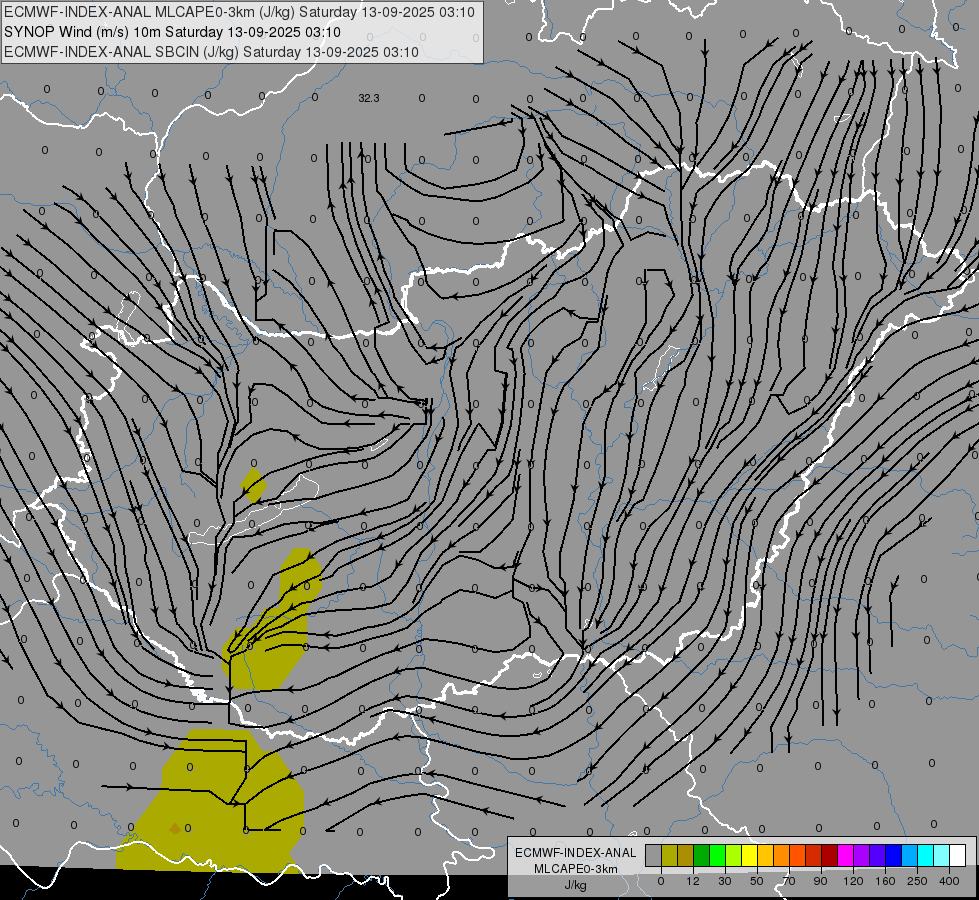Click the MLCAPE0-3km title line at the top
The image size is (979, 900).
(239, 12)
